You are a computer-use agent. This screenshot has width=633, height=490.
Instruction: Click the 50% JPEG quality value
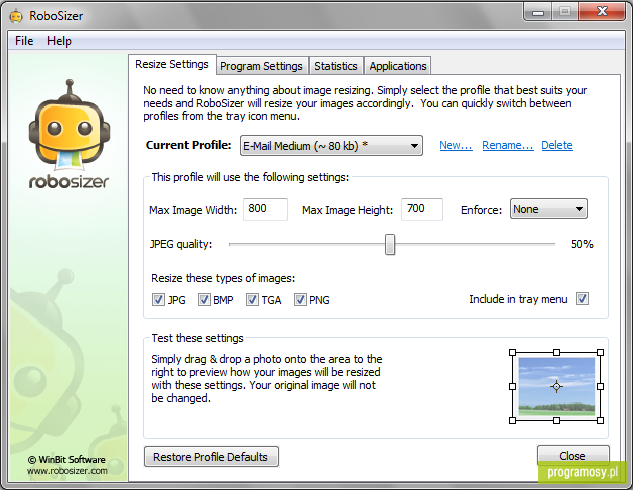582,244
